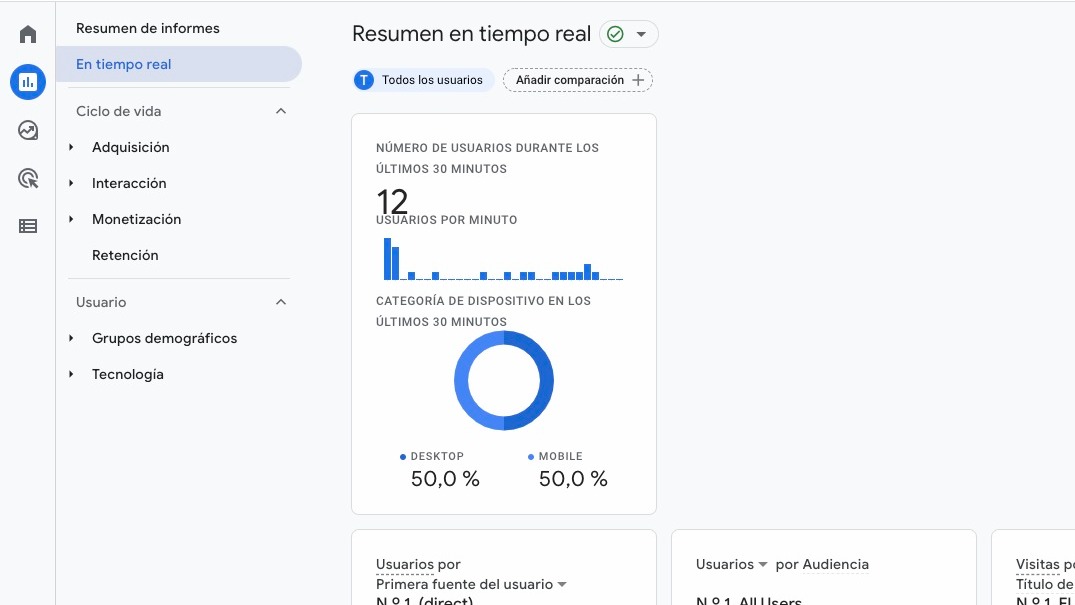Click the Usuario section heading

[101, 302]
